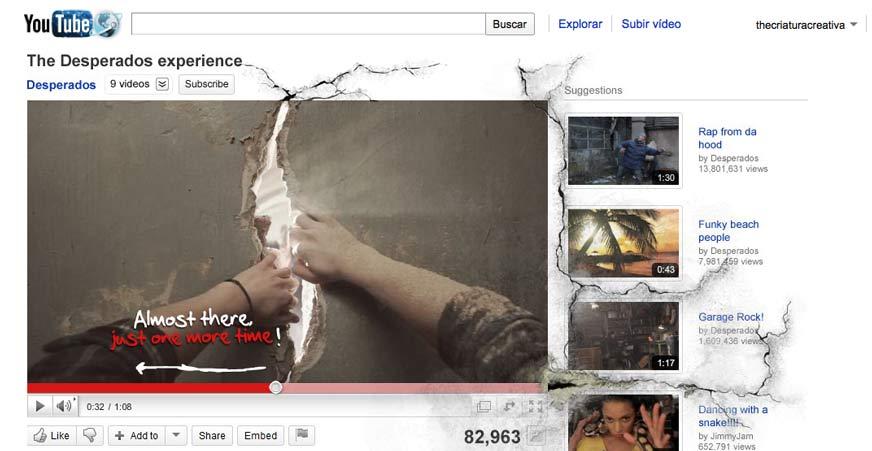The width and height of the screenshot is (872, 451).
Task: Open the Rap from da hood title link
Action: 727,138
